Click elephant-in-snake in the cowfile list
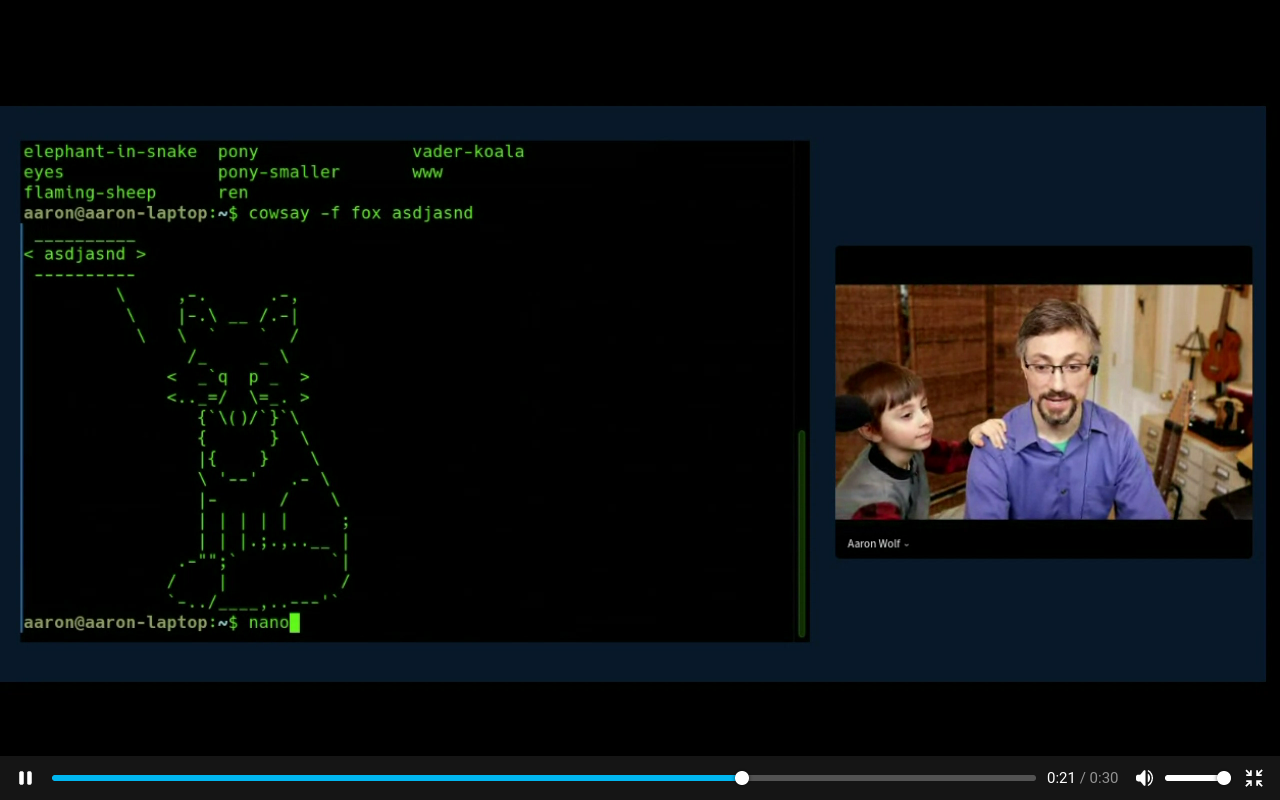The width and height of the screenshot is (1280, 800). [110, 152]
